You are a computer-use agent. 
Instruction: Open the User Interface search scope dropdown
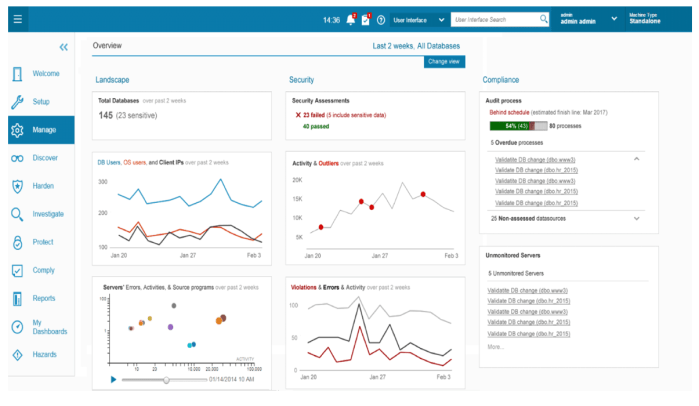pos(419,19)
